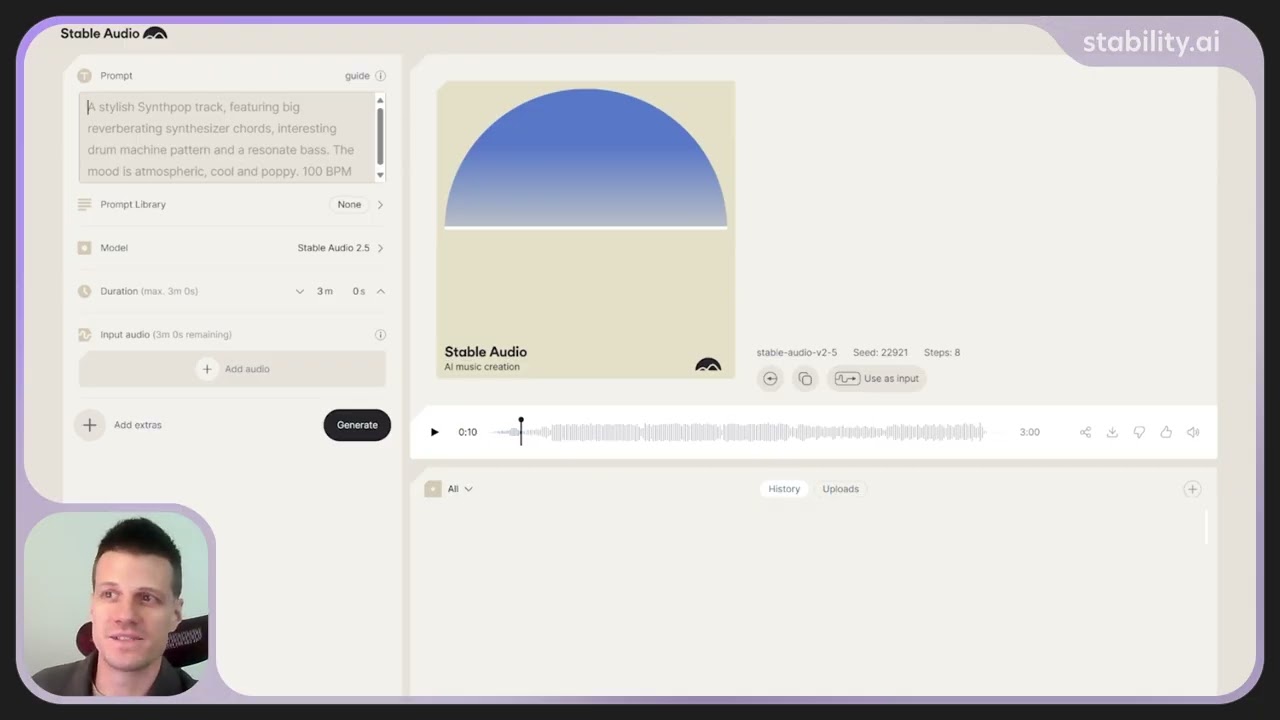Click the Add audio button

(x=232, y=369)
